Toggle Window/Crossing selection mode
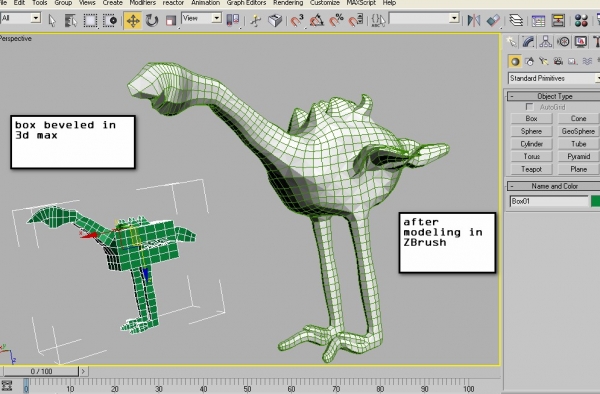This screenshot has height=394, width=600. tap(111, 20)
